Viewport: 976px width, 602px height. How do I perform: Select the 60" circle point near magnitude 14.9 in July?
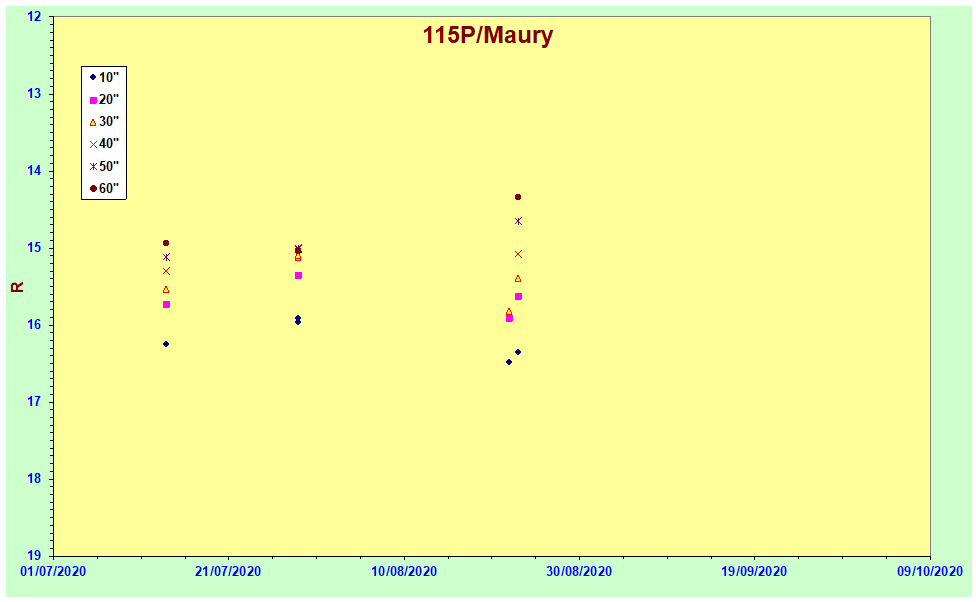point(166,243)
